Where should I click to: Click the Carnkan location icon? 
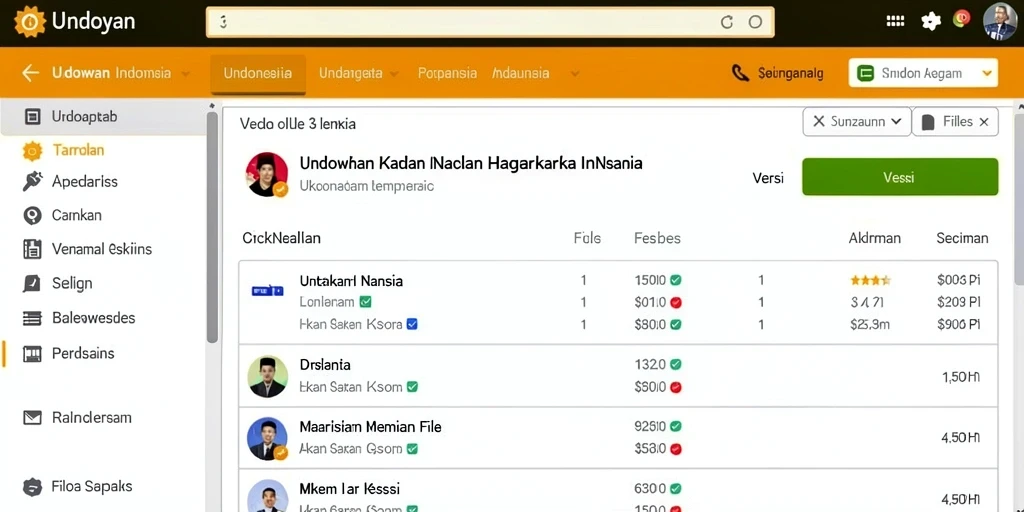(x=32, y=216)
